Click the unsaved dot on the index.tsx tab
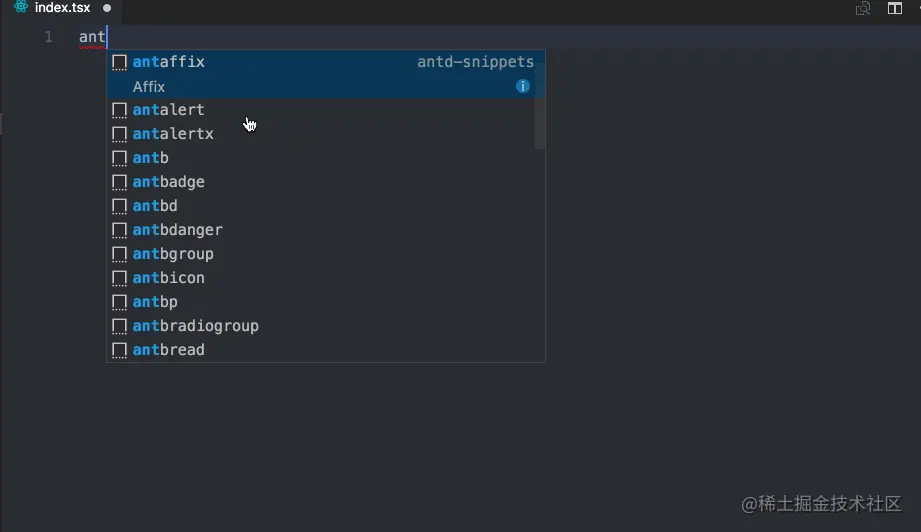Viewport: 921px width, 532px height. coord(107,8)
